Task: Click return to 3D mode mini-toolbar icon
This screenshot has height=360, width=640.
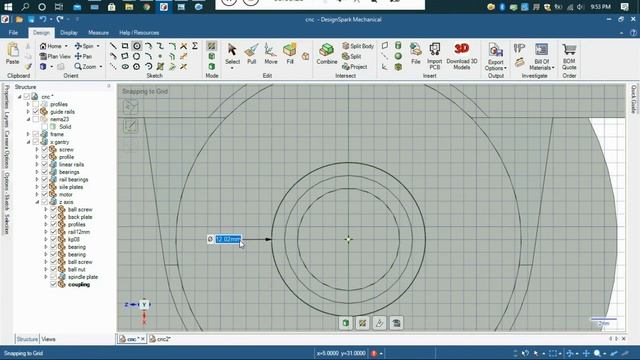Action: point(345,323)
